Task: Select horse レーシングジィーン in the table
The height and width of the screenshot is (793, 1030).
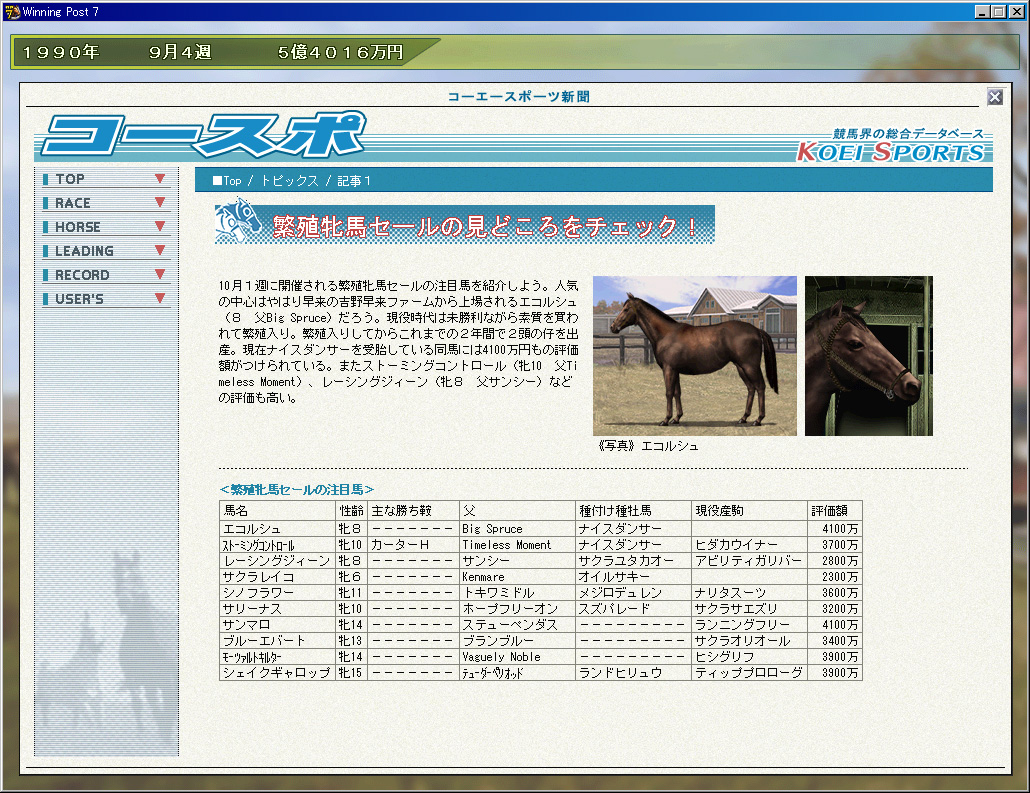Action: point(276,561)
